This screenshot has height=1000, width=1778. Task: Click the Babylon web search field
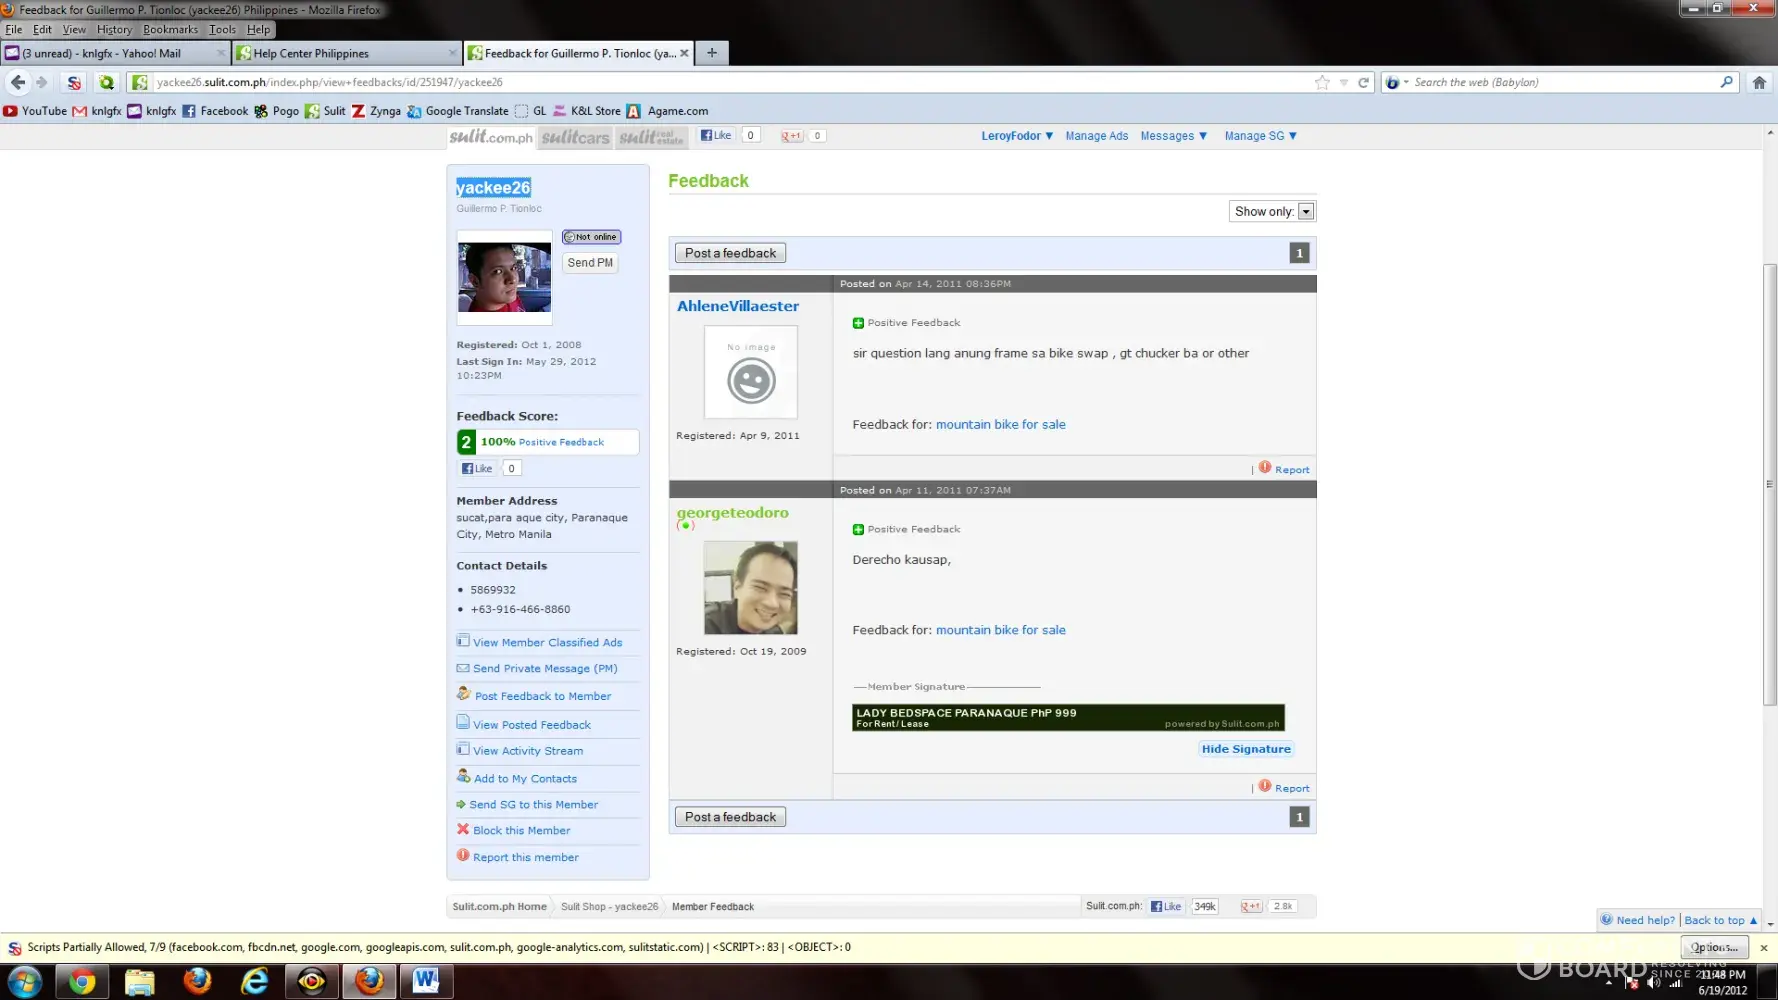click(x=1560, y=83)
